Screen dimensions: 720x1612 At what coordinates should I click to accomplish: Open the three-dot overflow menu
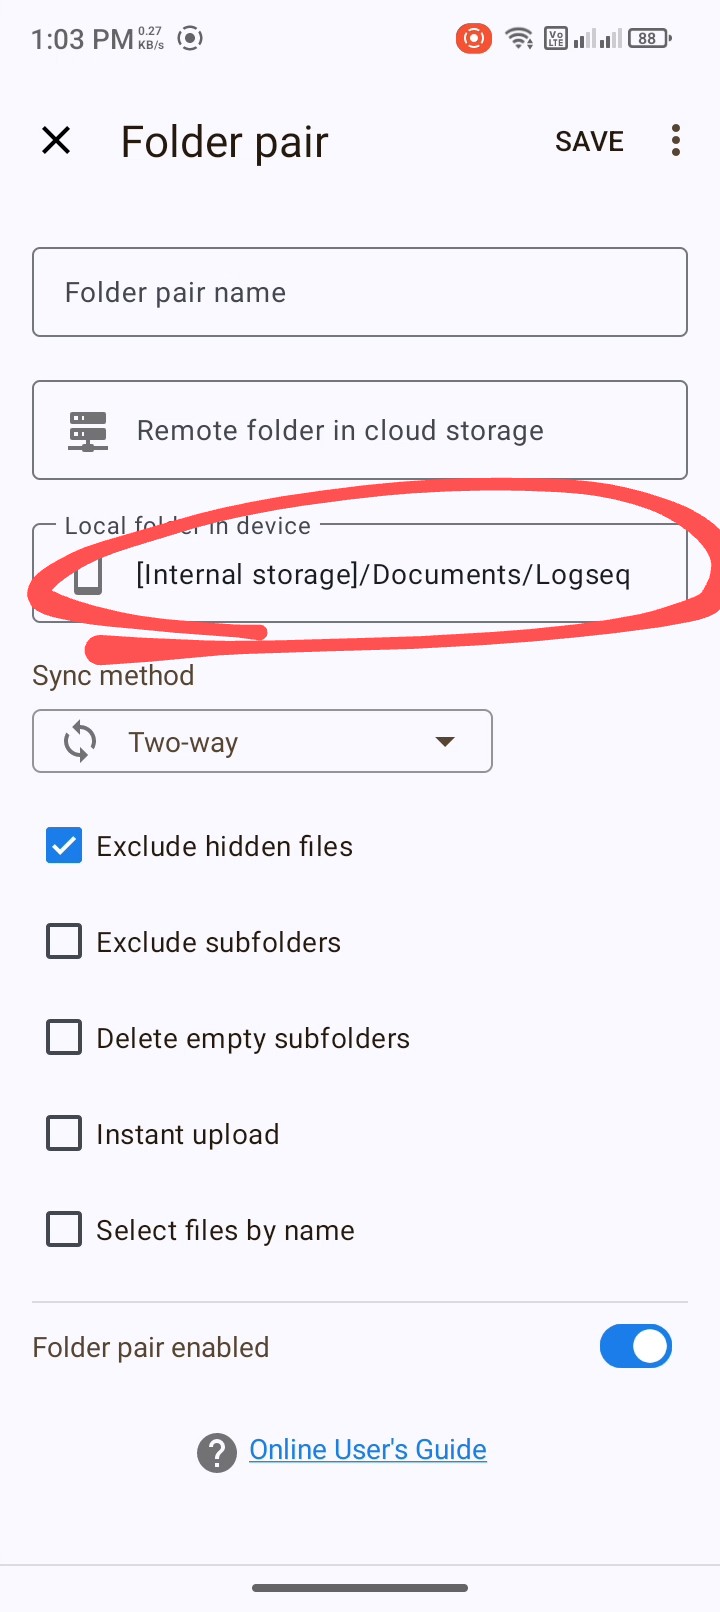pos(676,141)
